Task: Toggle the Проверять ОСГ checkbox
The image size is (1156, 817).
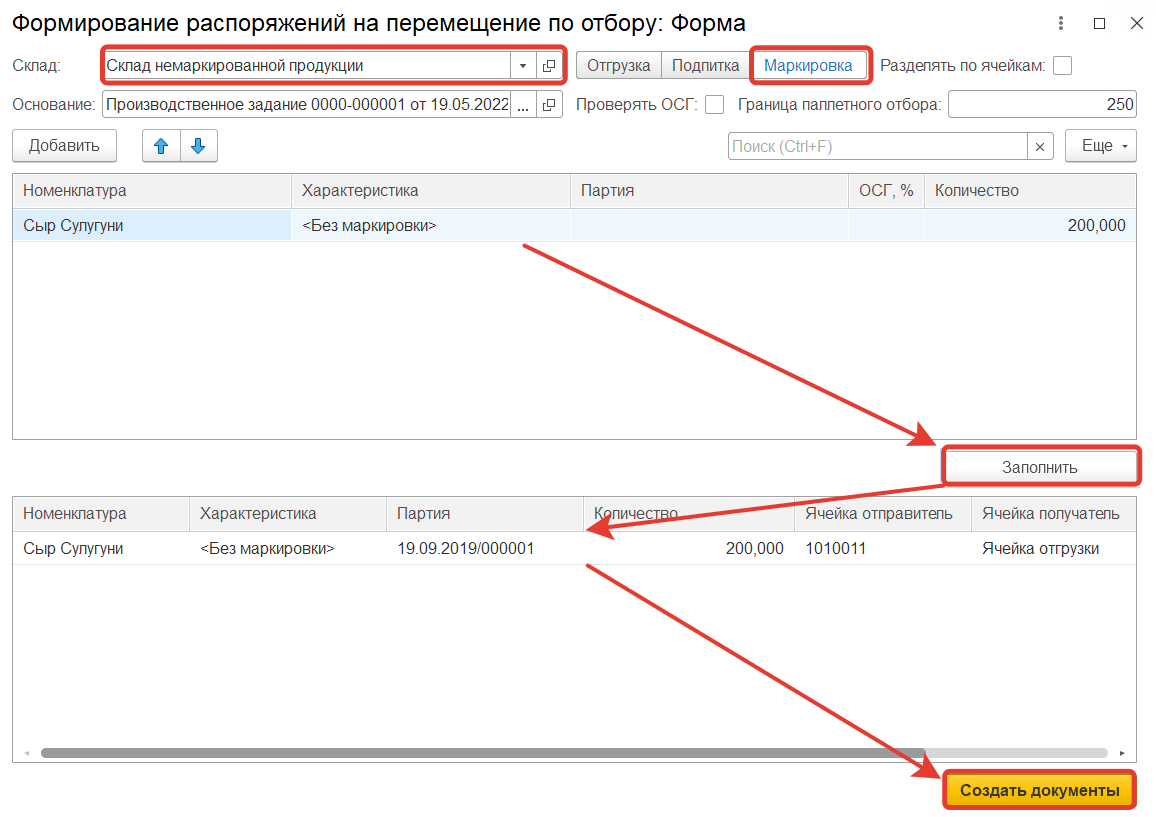Action: 714,104
